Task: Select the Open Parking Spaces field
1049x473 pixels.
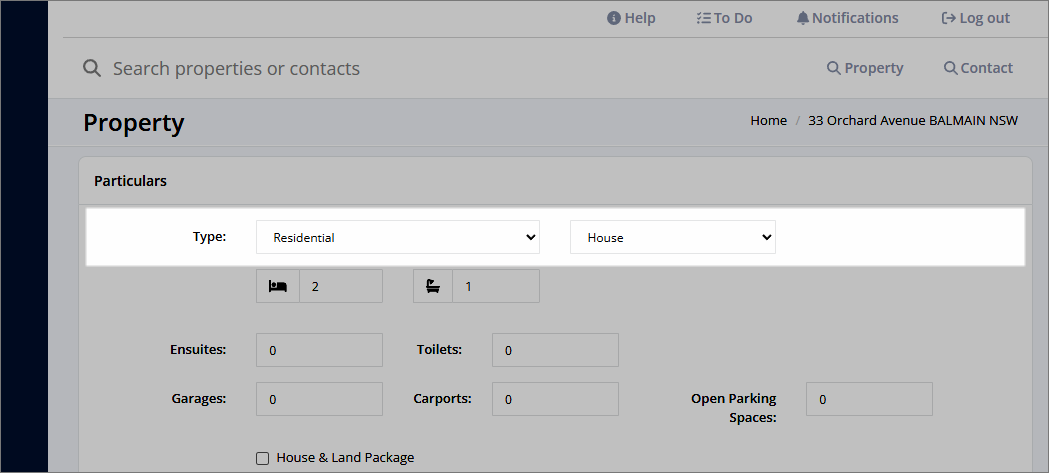Action: (869, 399)
